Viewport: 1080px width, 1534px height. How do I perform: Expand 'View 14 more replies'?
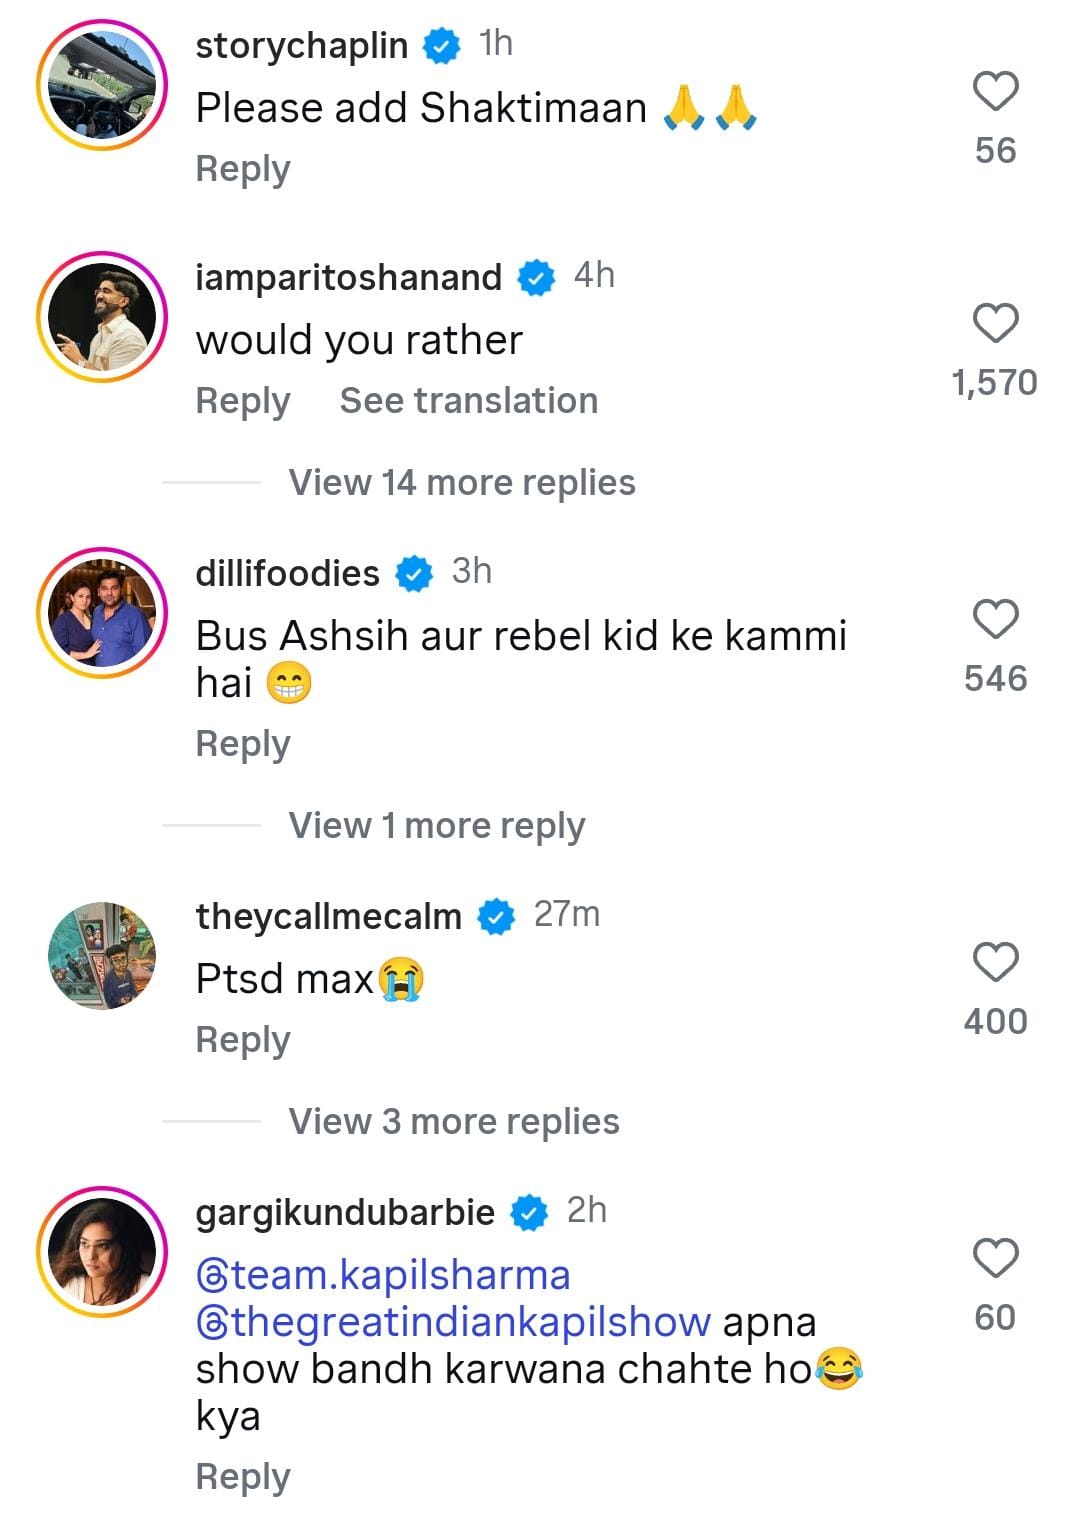tap(461, 483)
